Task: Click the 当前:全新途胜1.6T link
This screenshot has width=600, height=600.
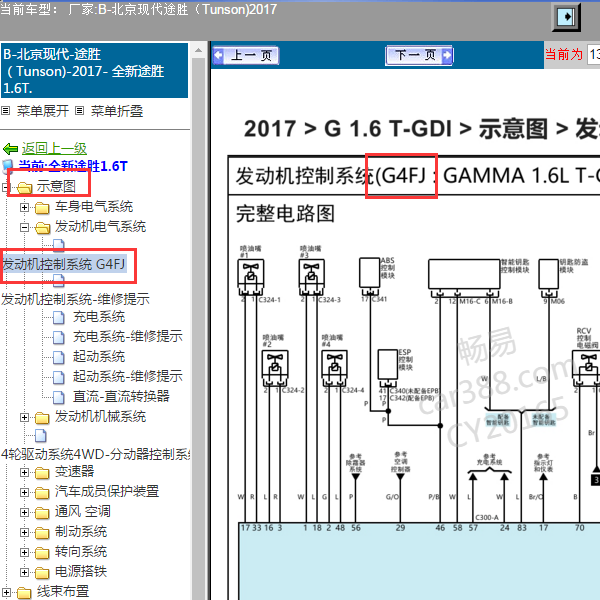Action: pos(73,166)
